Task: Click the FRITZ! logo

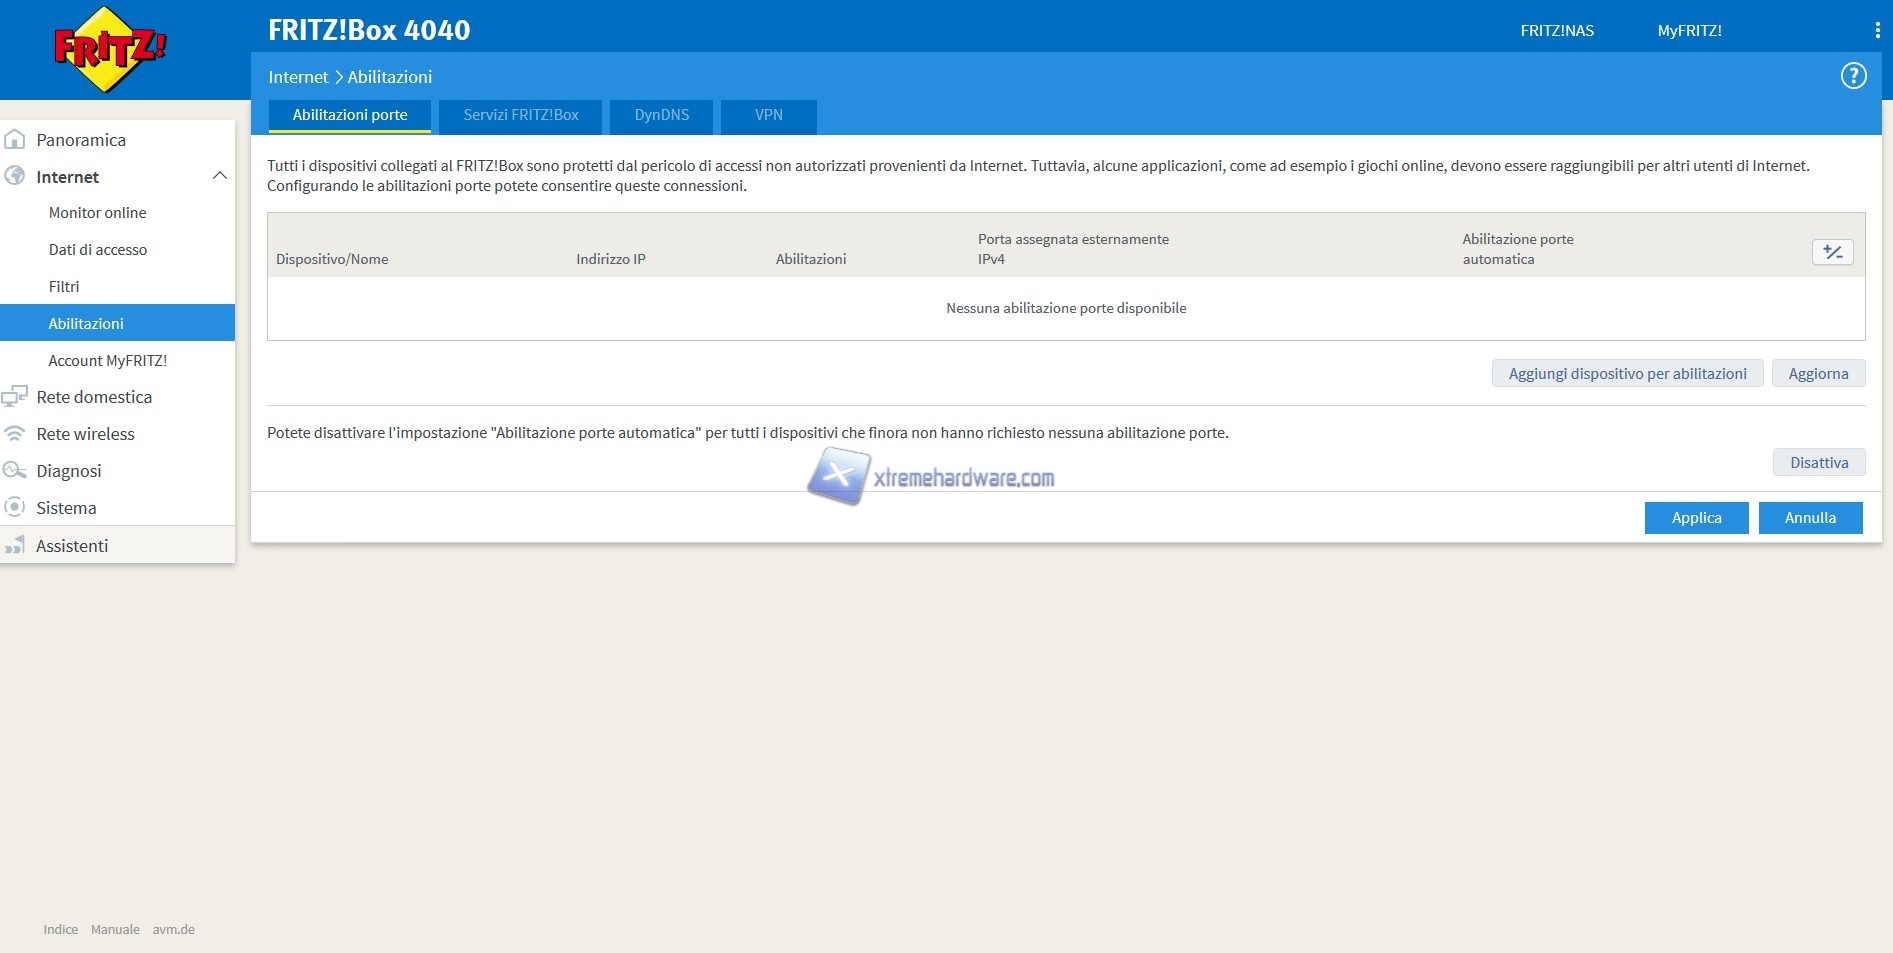Action: (110, 49)
